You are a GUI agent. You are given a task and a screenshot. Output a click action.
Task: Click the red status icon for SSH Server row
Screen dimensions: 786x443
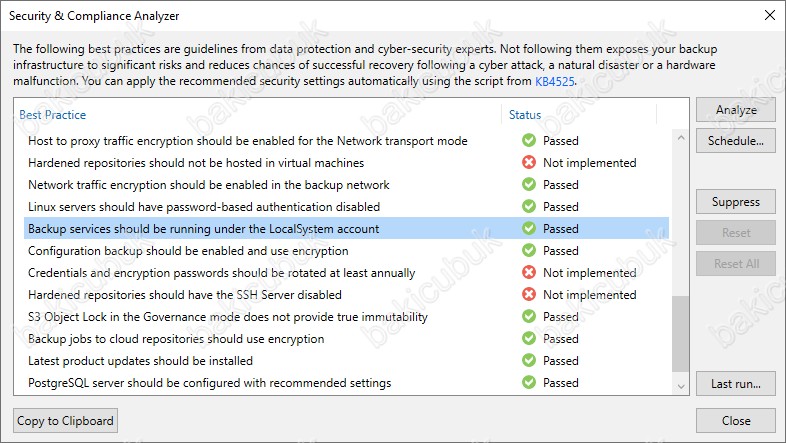tap(529, 295)
